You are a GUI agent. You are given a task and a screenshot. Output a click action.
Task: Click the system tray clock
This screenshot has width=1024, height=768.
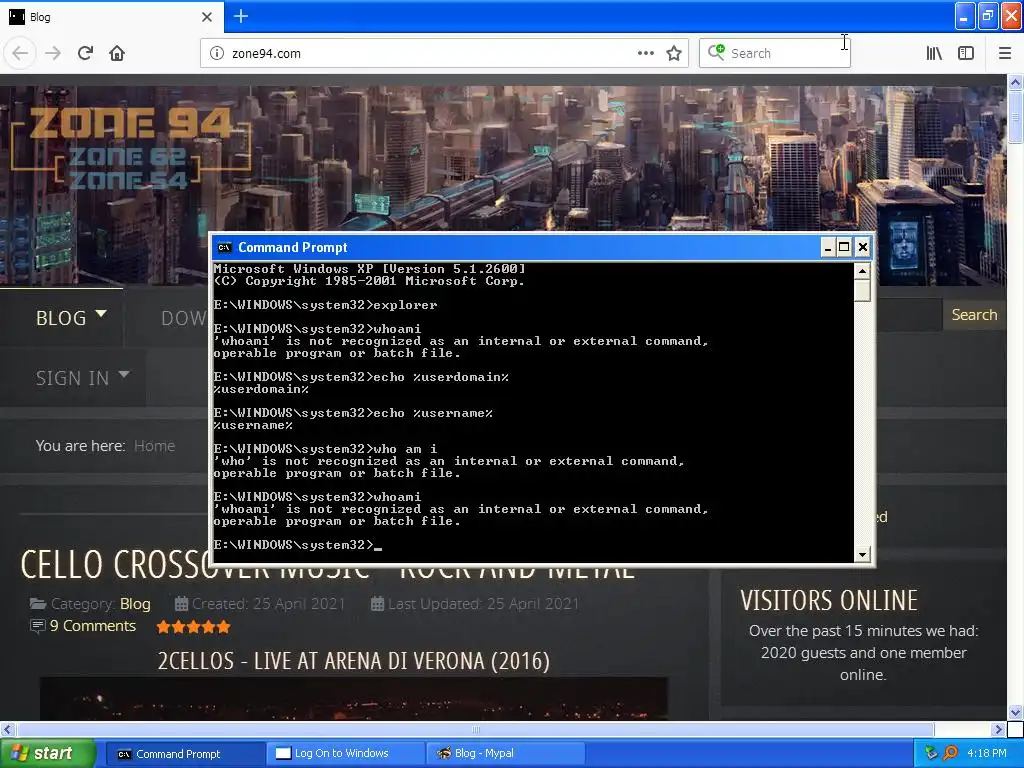click(x=986, y=754)
